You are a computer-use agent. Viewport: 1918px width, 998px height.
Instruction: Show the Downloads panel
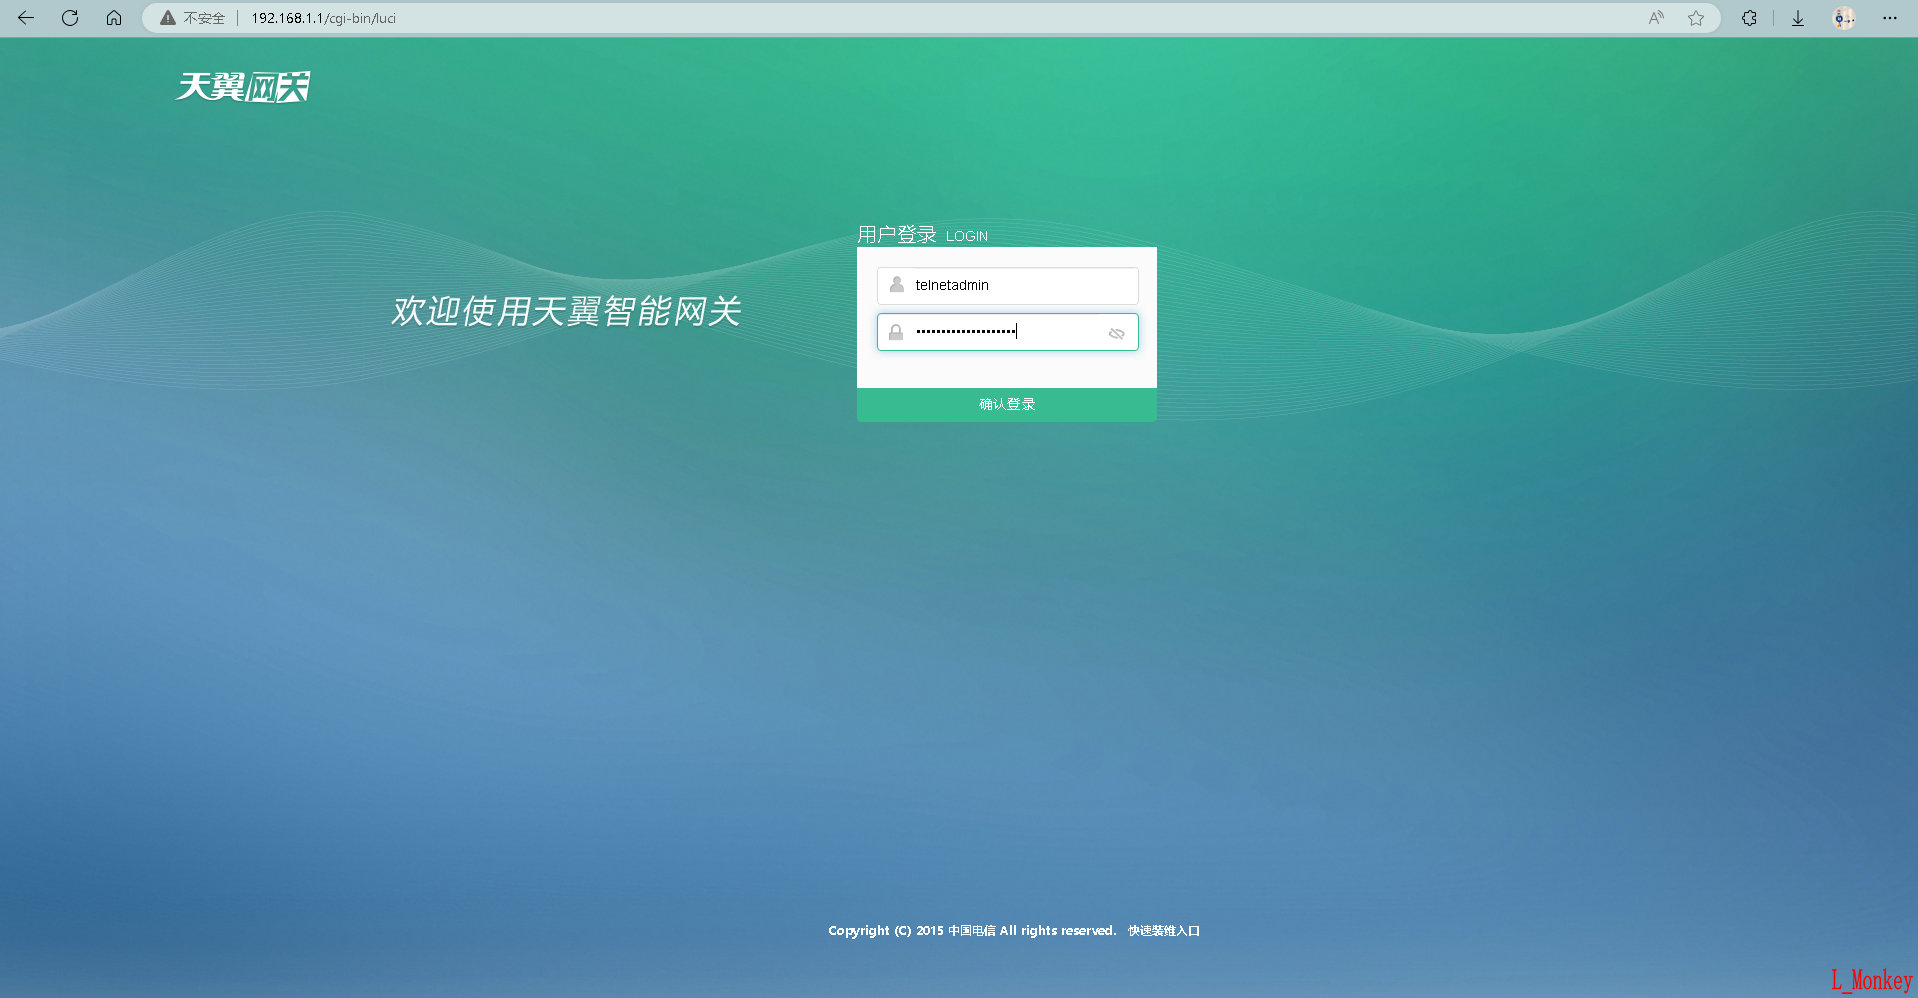tap(1797, 18)
